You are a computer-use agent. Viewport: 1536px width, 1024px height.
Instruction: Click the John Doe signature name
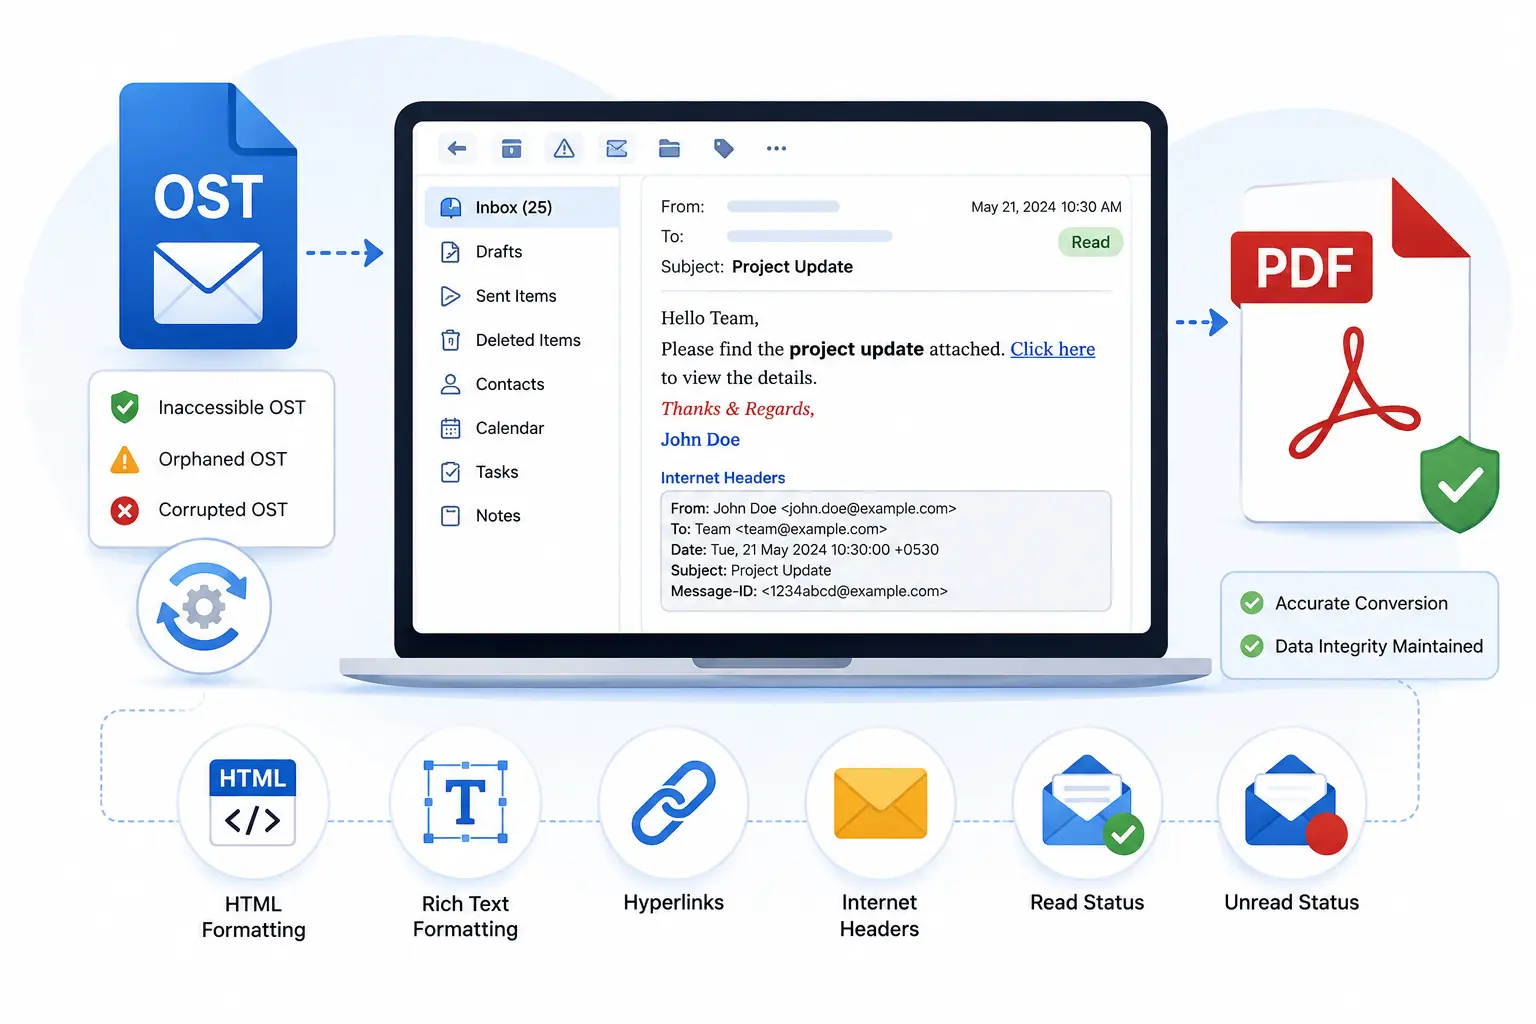click(x=700, y=440)
